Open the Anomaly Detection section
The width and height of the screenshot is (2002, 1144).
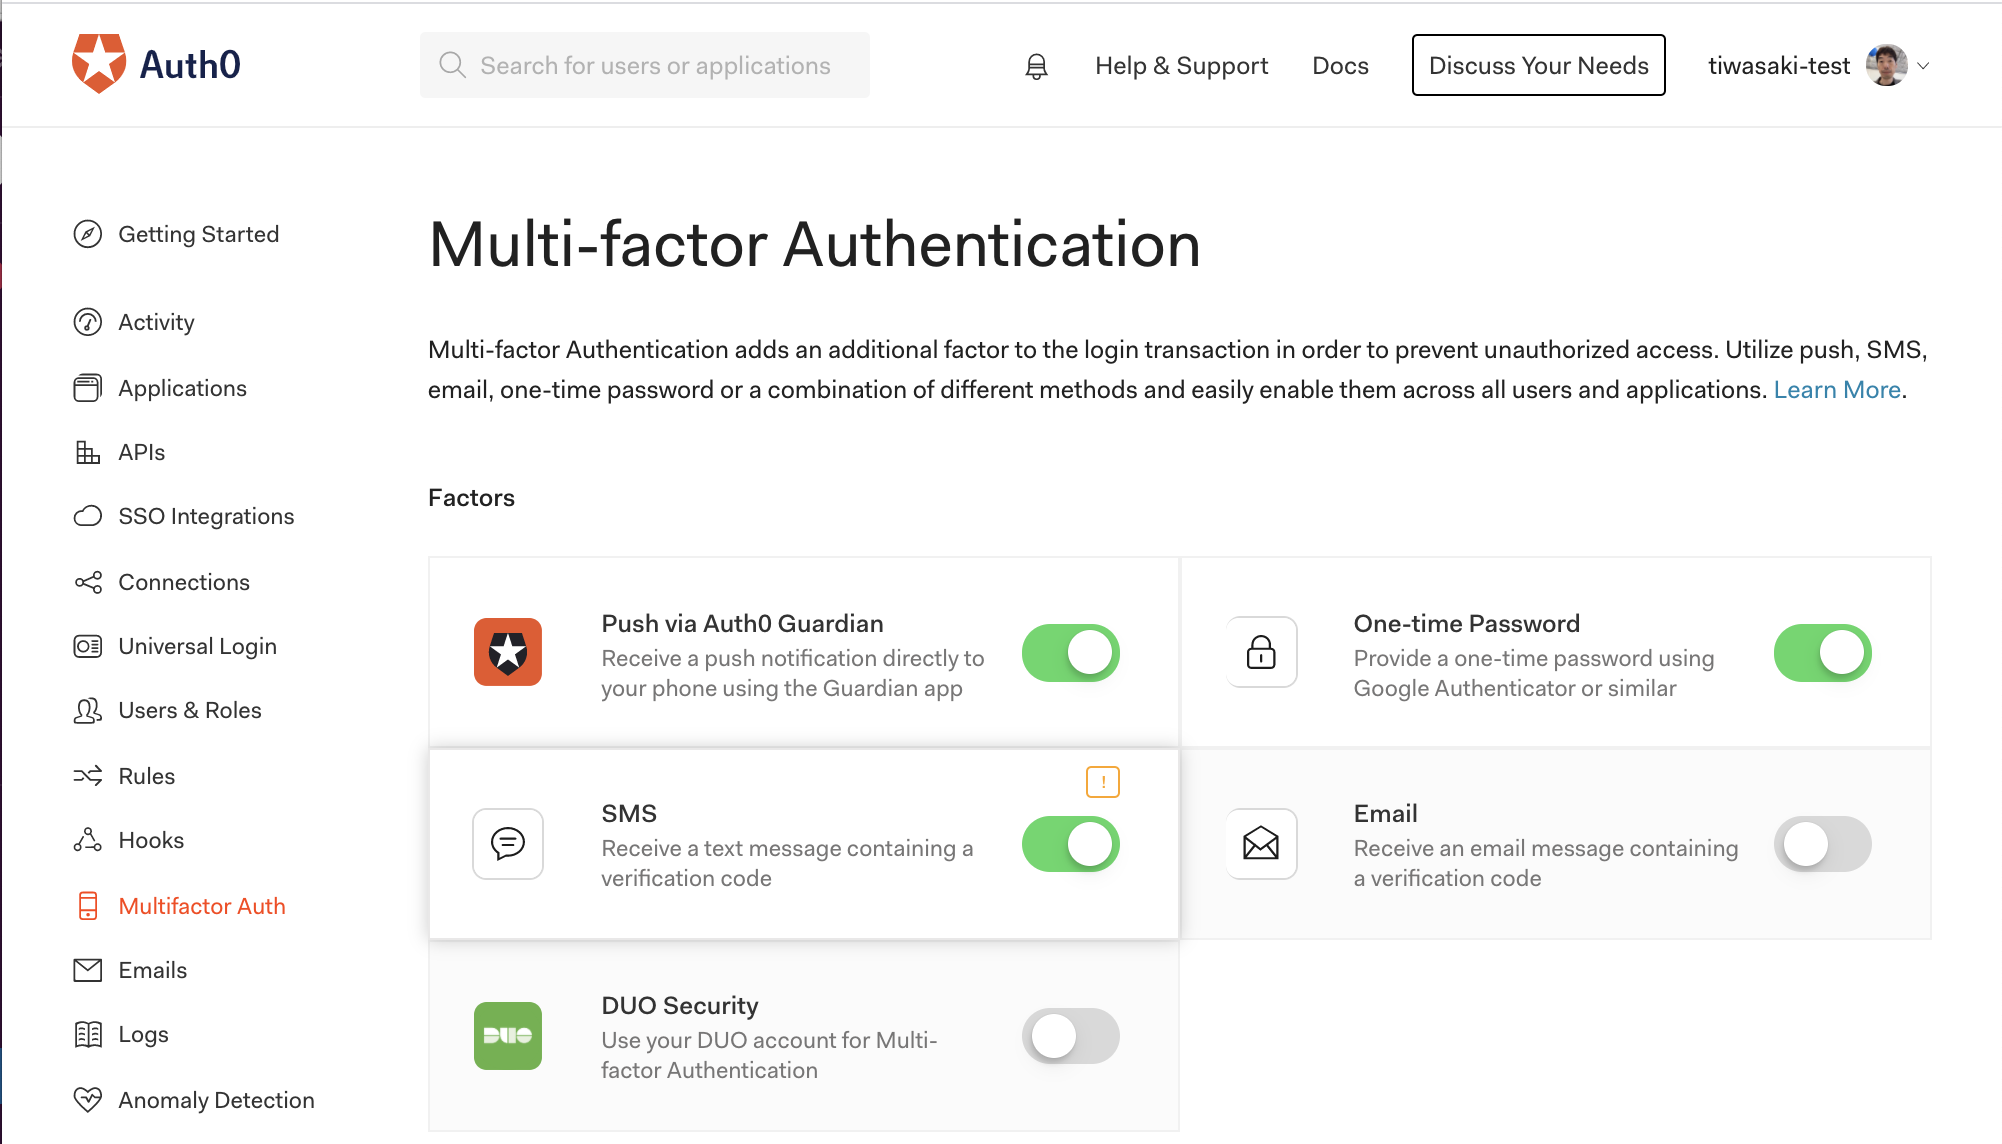[216, 1100]
